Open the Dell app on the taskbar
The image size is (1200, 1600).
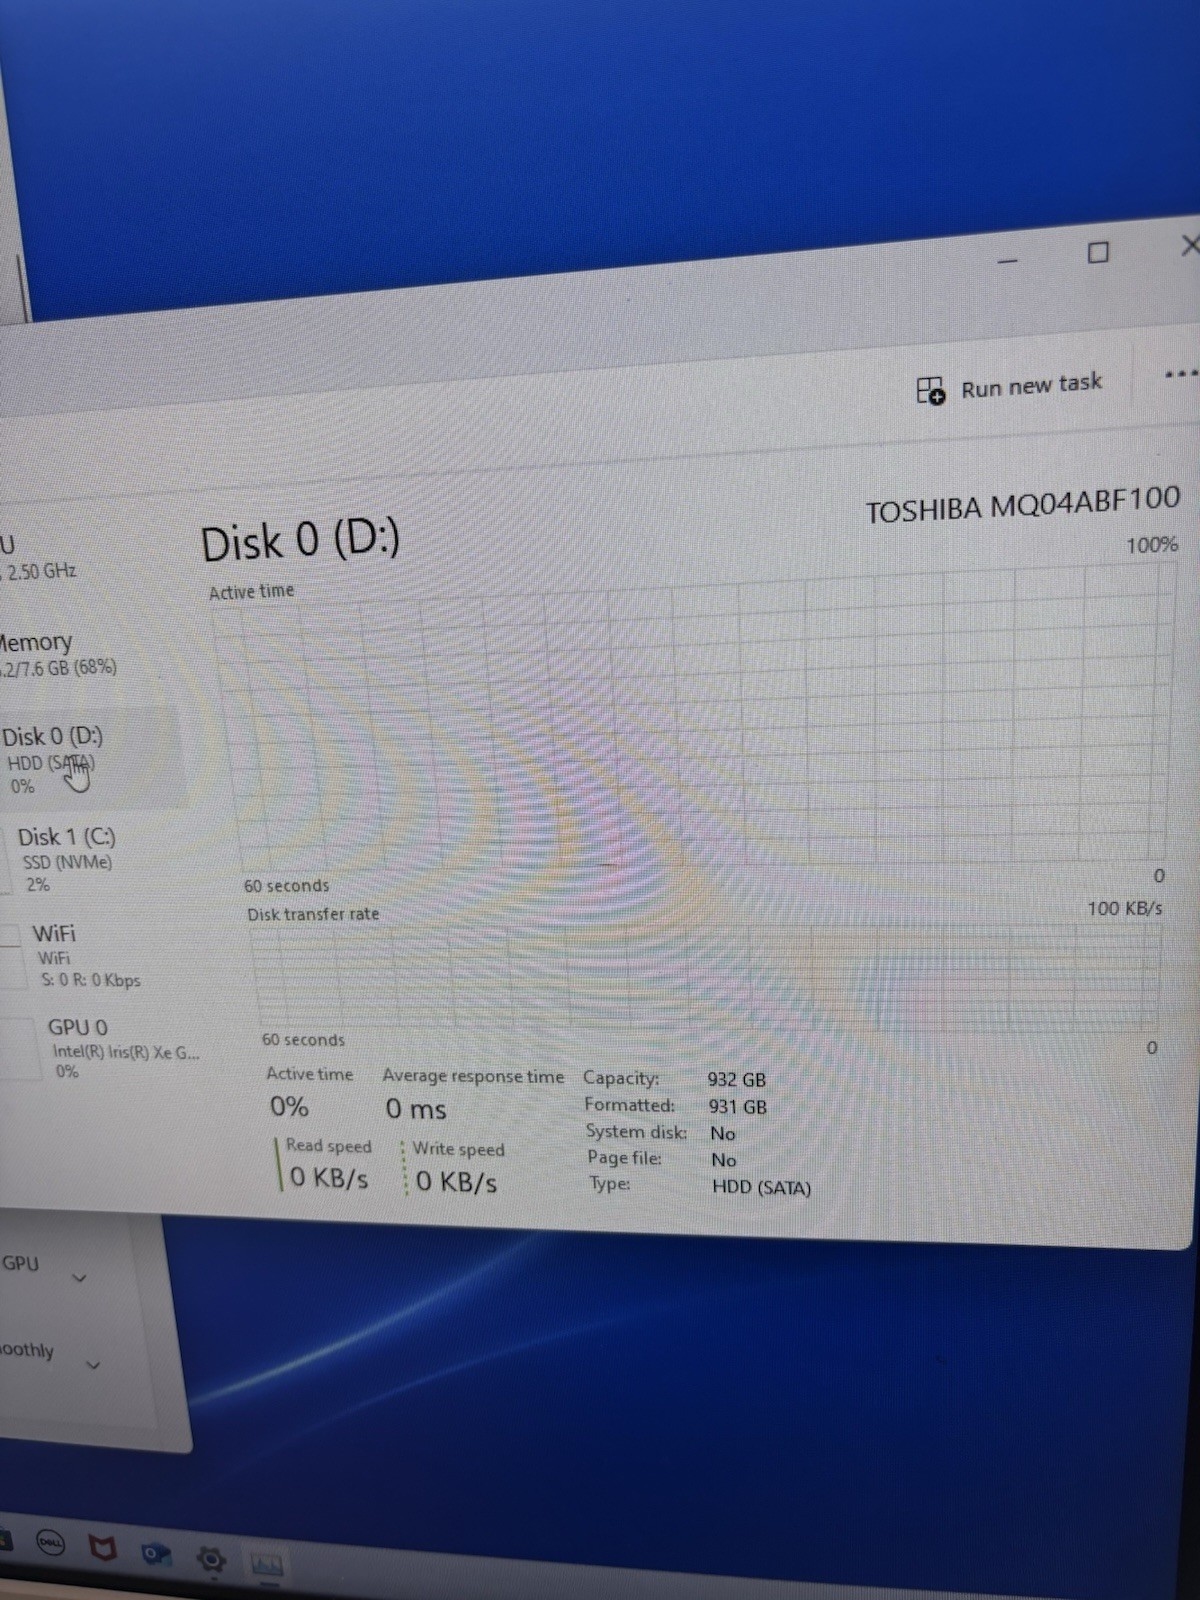(50, 1542)
